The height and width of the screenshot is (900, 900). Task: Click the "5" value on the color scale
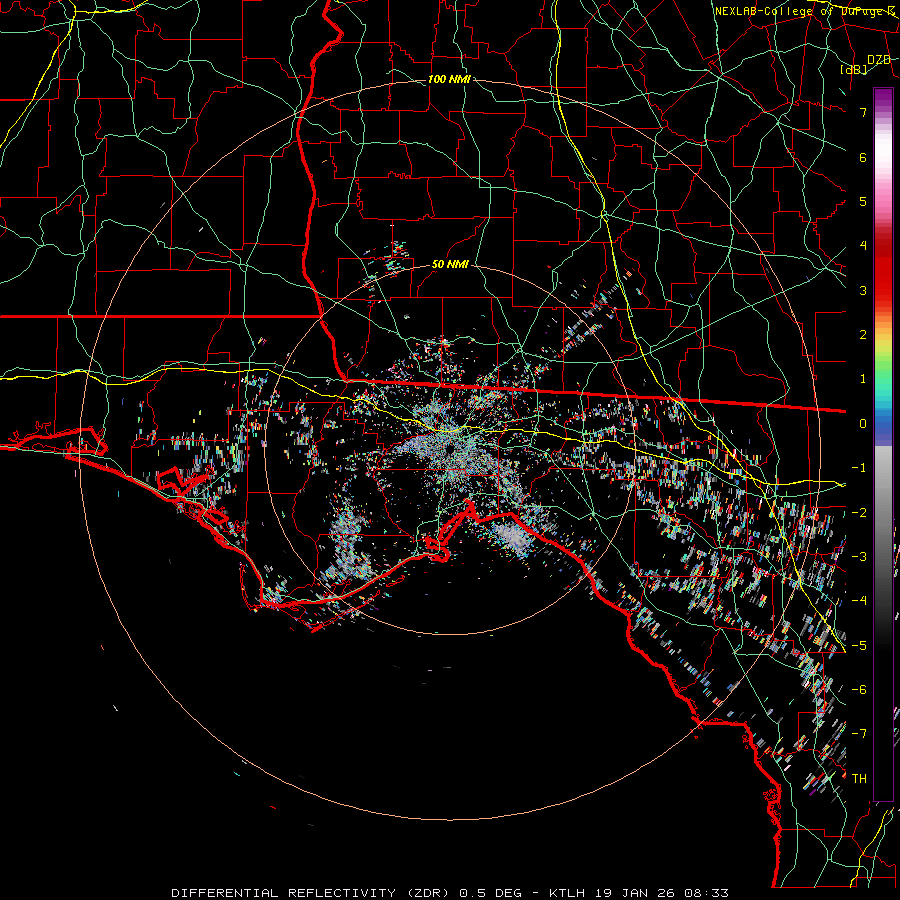coord(863,201)
